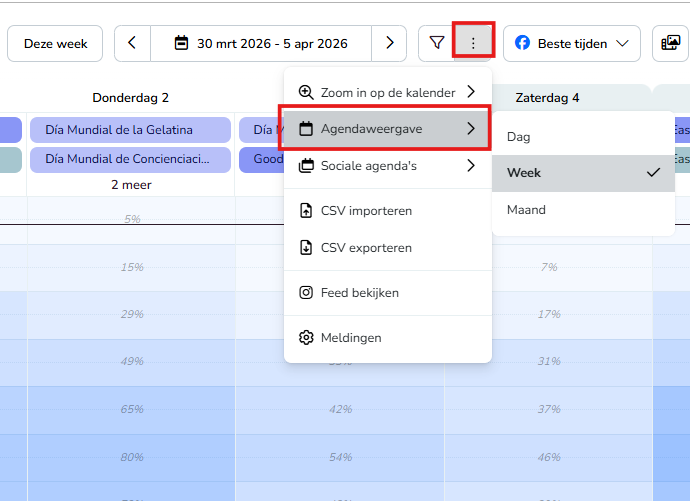
Task: Expand Zoom in op de kalender submenu
Action: [388, 92]
